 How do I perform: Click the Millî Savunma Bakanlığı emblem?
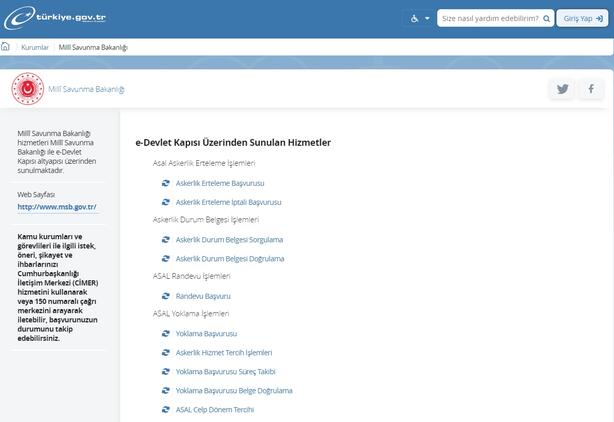(x=27, y=89)
